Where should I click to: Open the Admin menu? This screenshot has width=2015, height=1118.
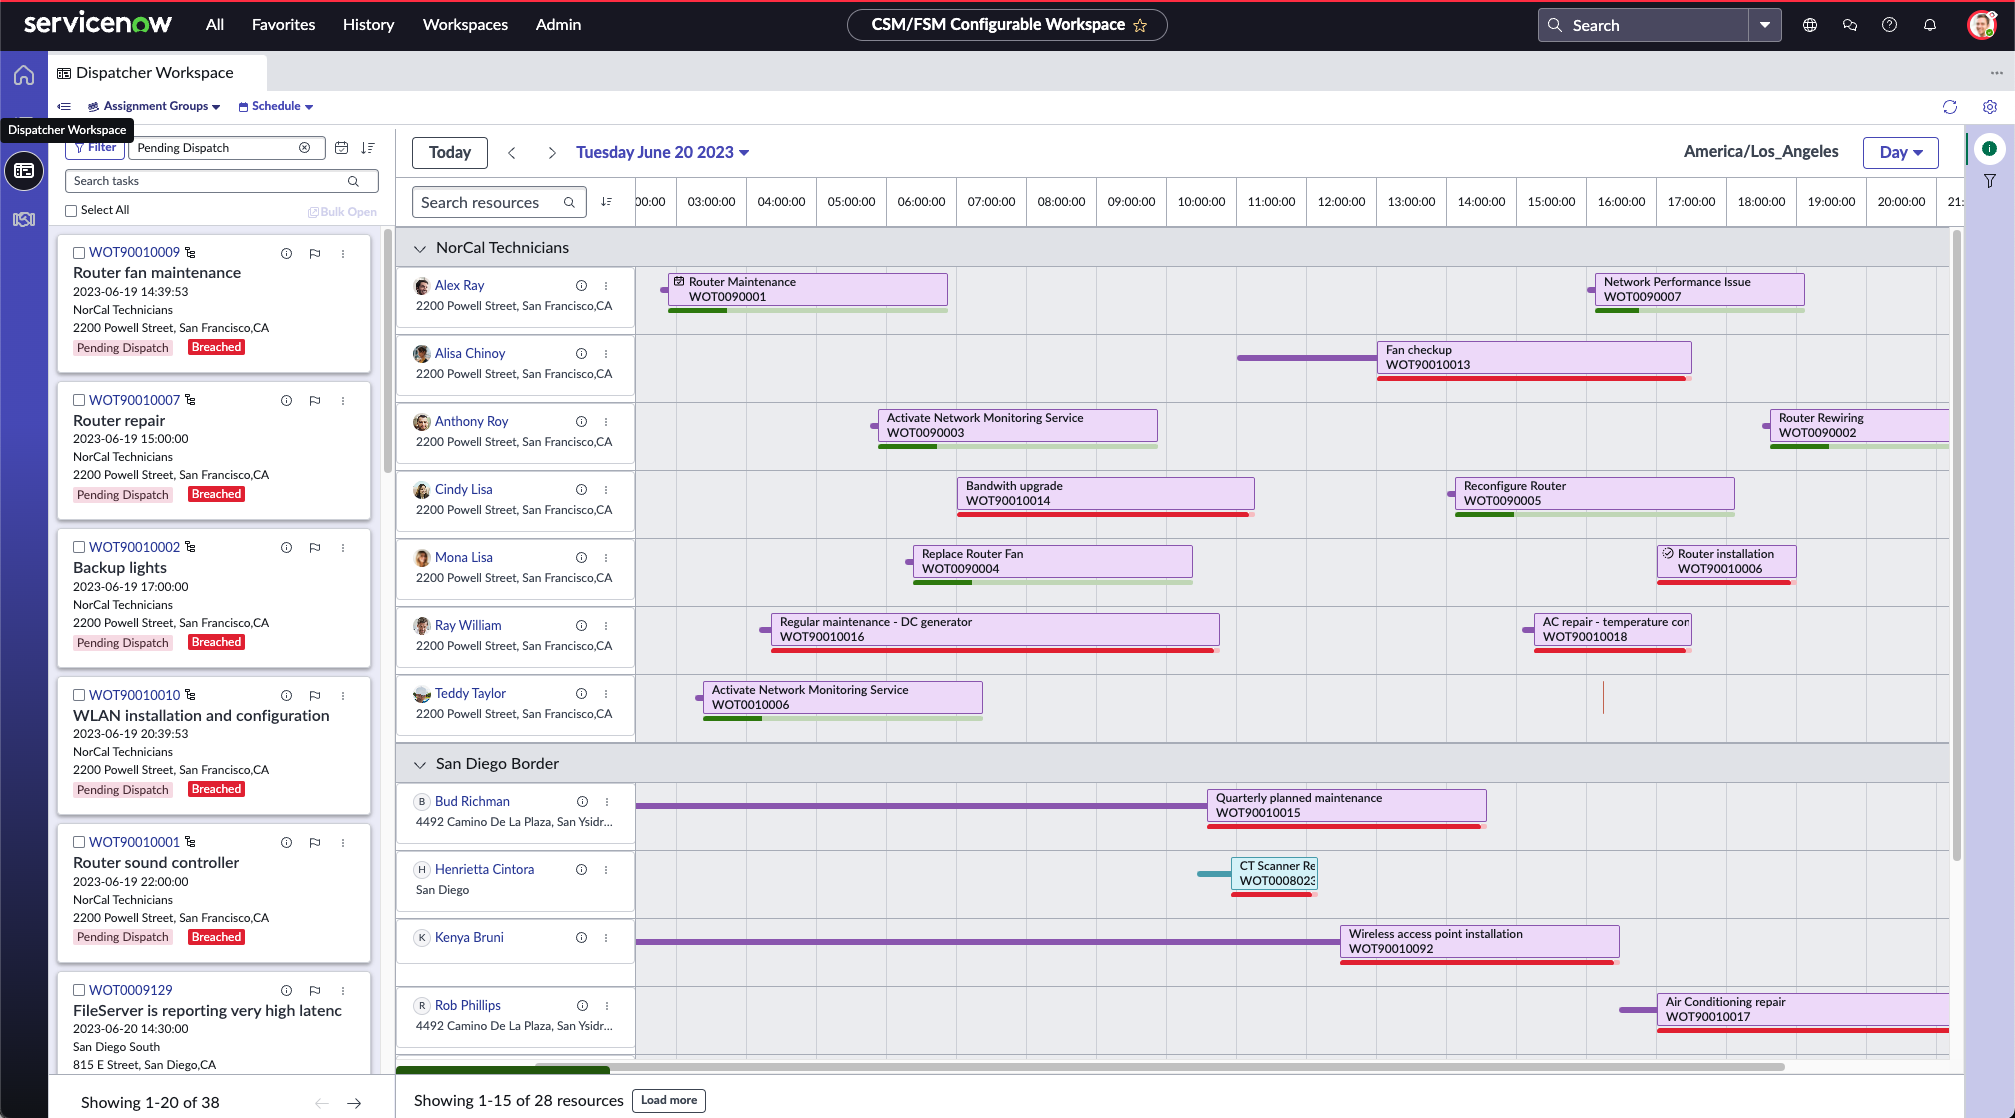click(x=558, y=25)
